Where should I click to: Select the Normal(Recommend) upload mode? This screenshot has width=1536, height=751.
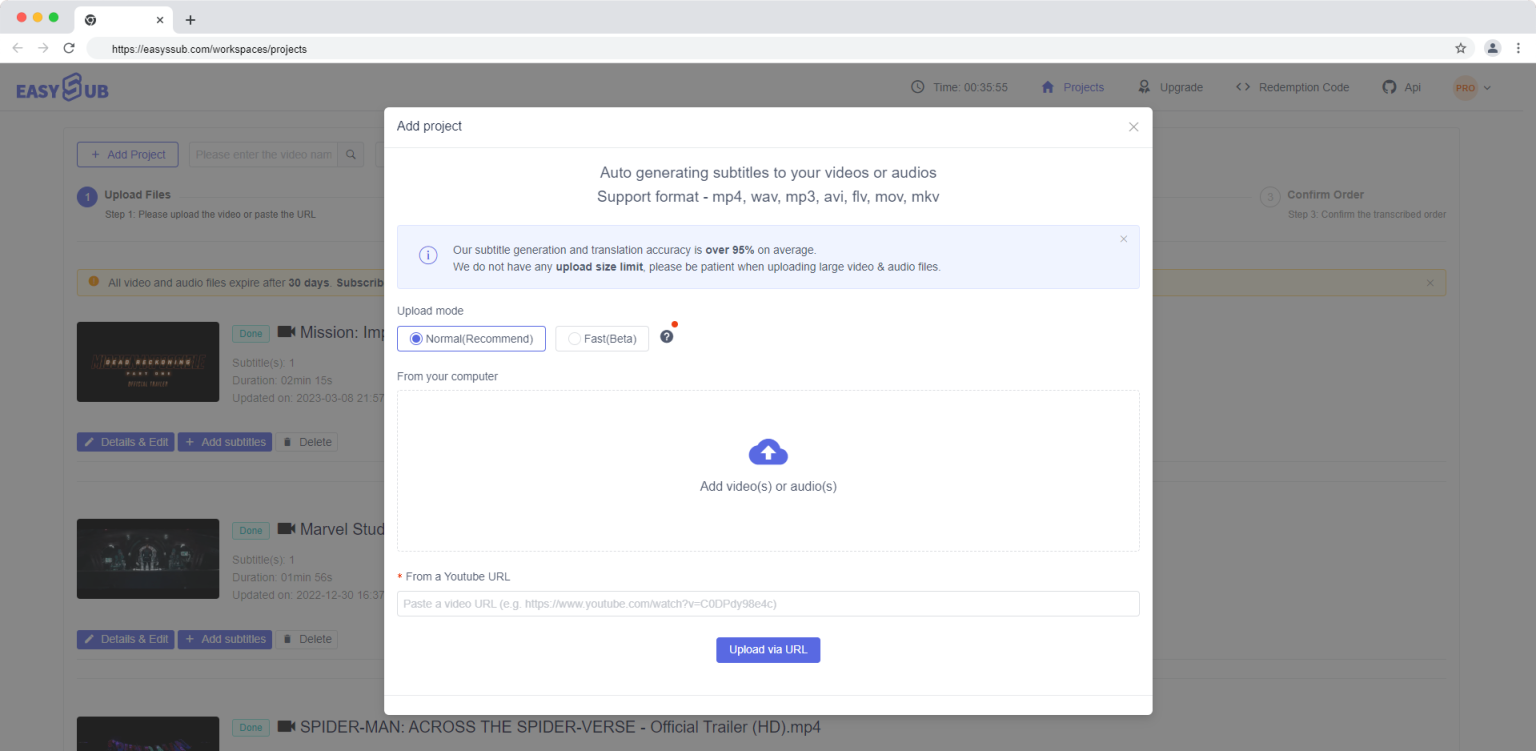click(470, 338)
